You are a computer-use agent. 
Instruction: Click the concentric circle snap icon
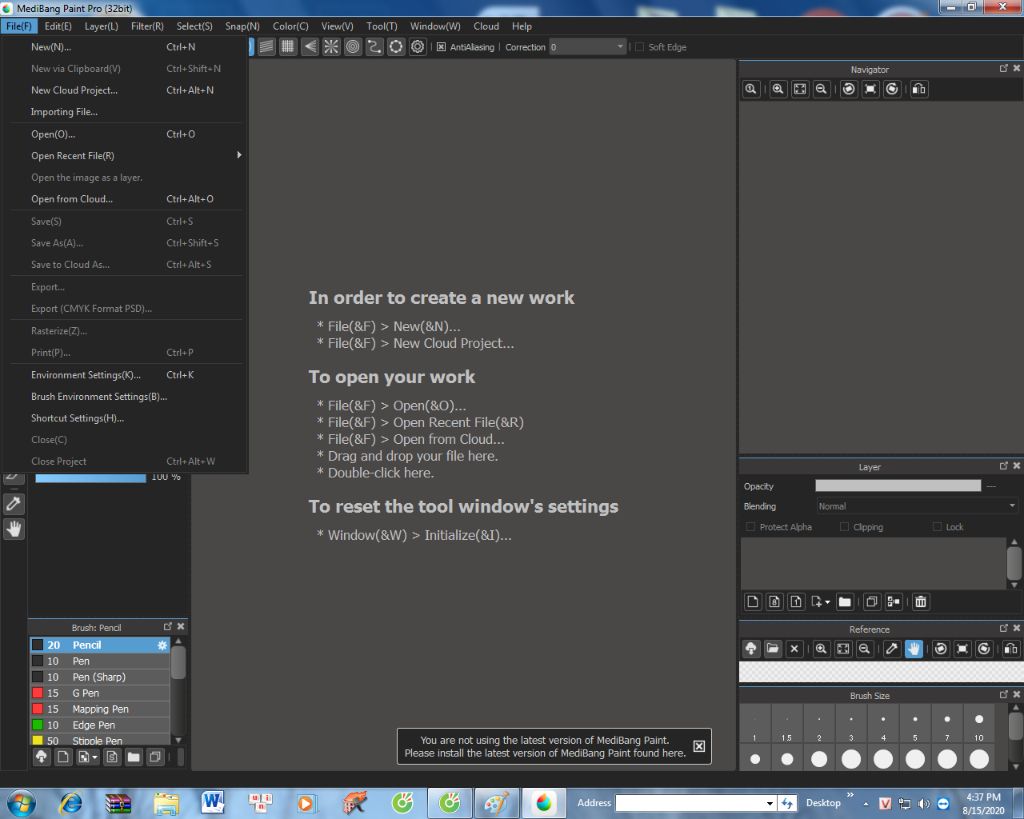pos(353,47)
